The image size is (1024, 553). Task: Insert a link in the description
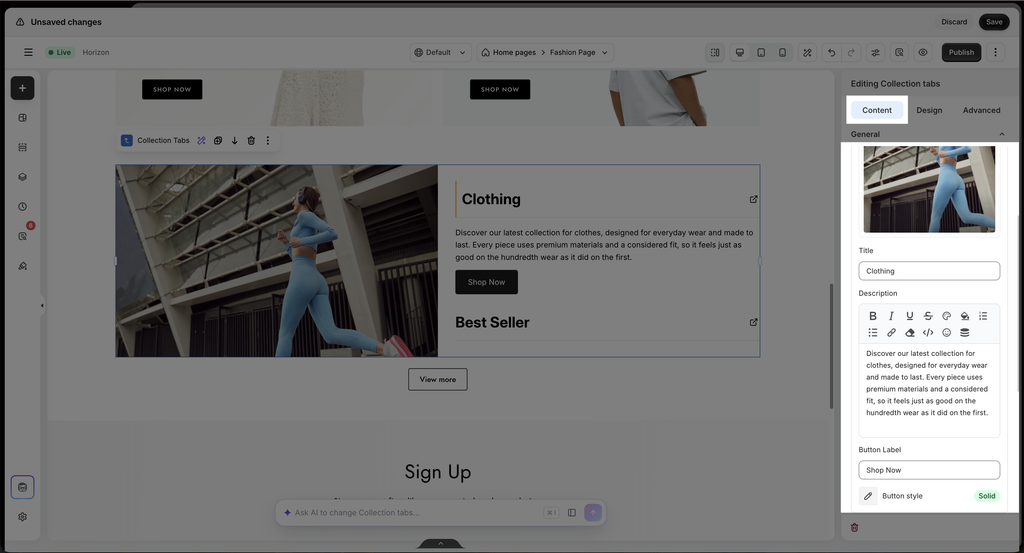click(x=891, y=333)
